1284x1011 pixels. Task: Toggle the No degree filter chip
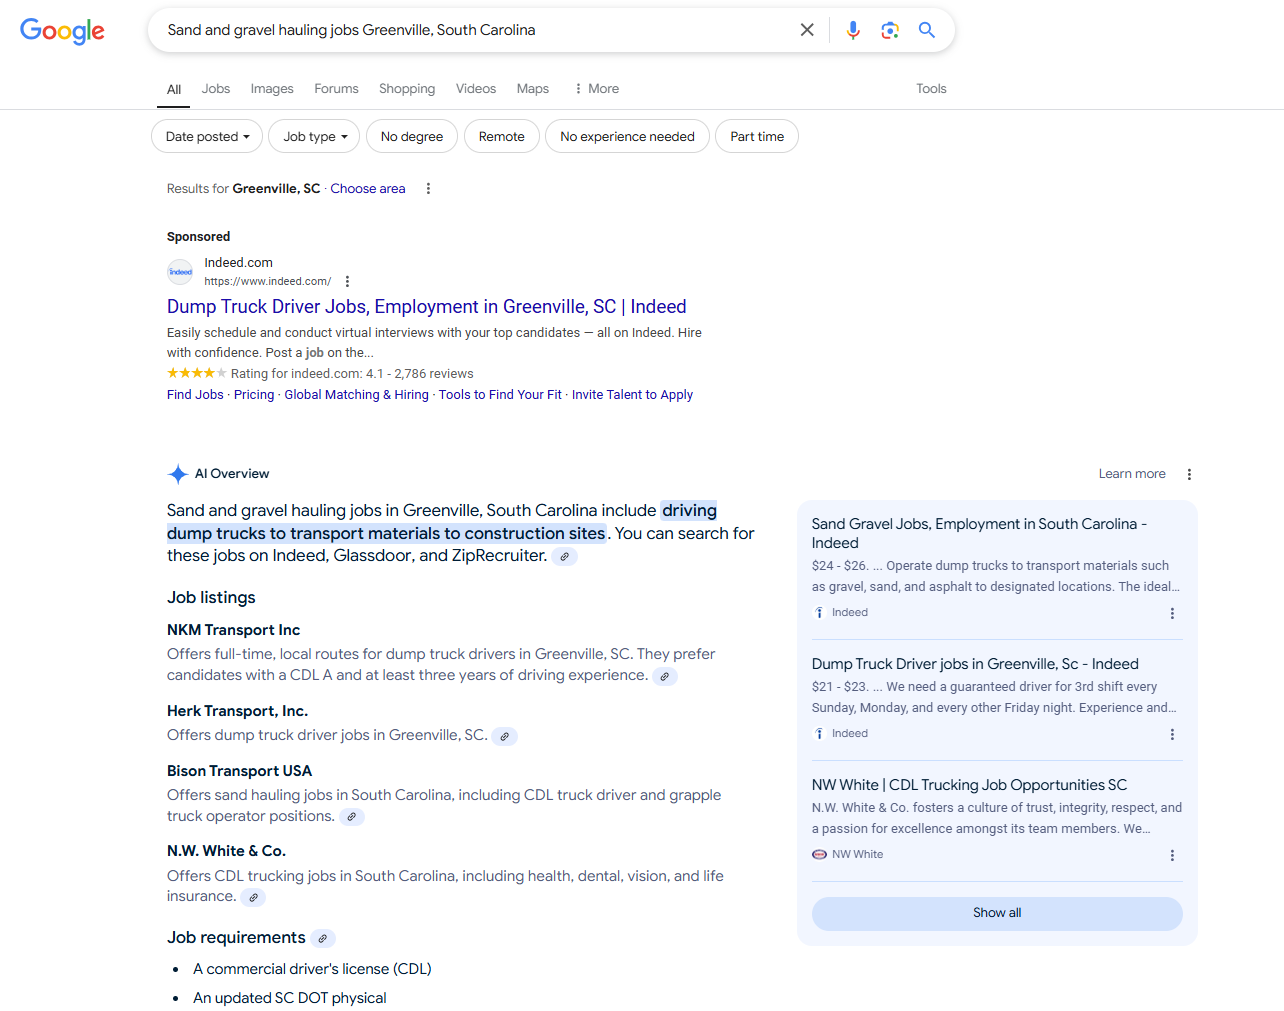(412, 136)
